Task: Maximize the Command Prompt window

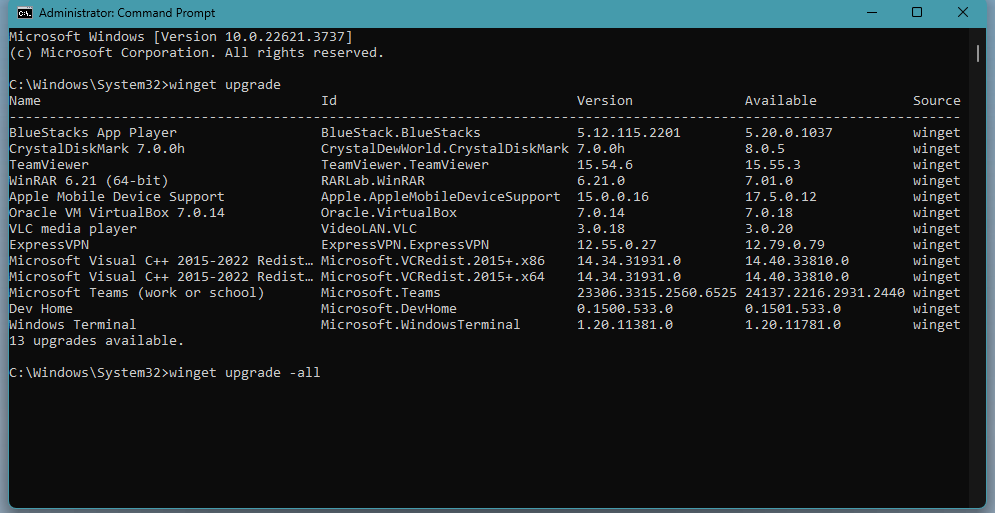Action: (917, 13)
